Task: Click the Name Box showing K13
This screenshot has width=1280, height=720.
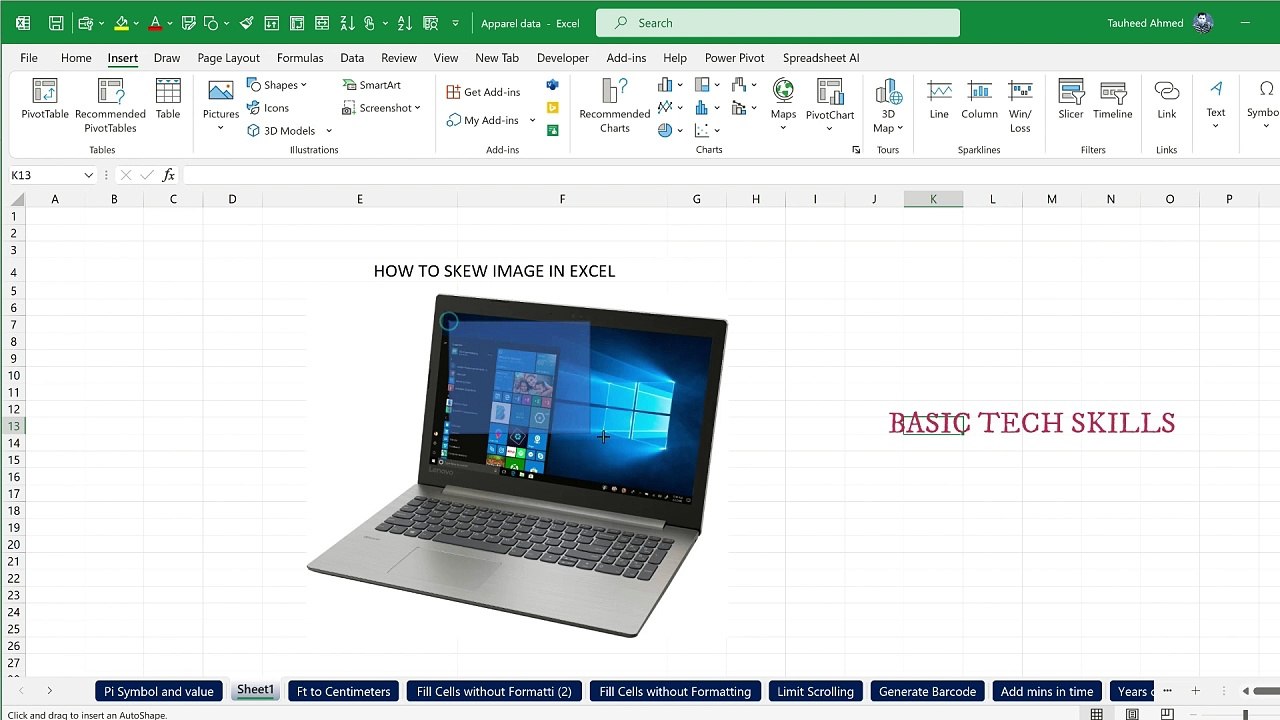Action: pos(44,175)
